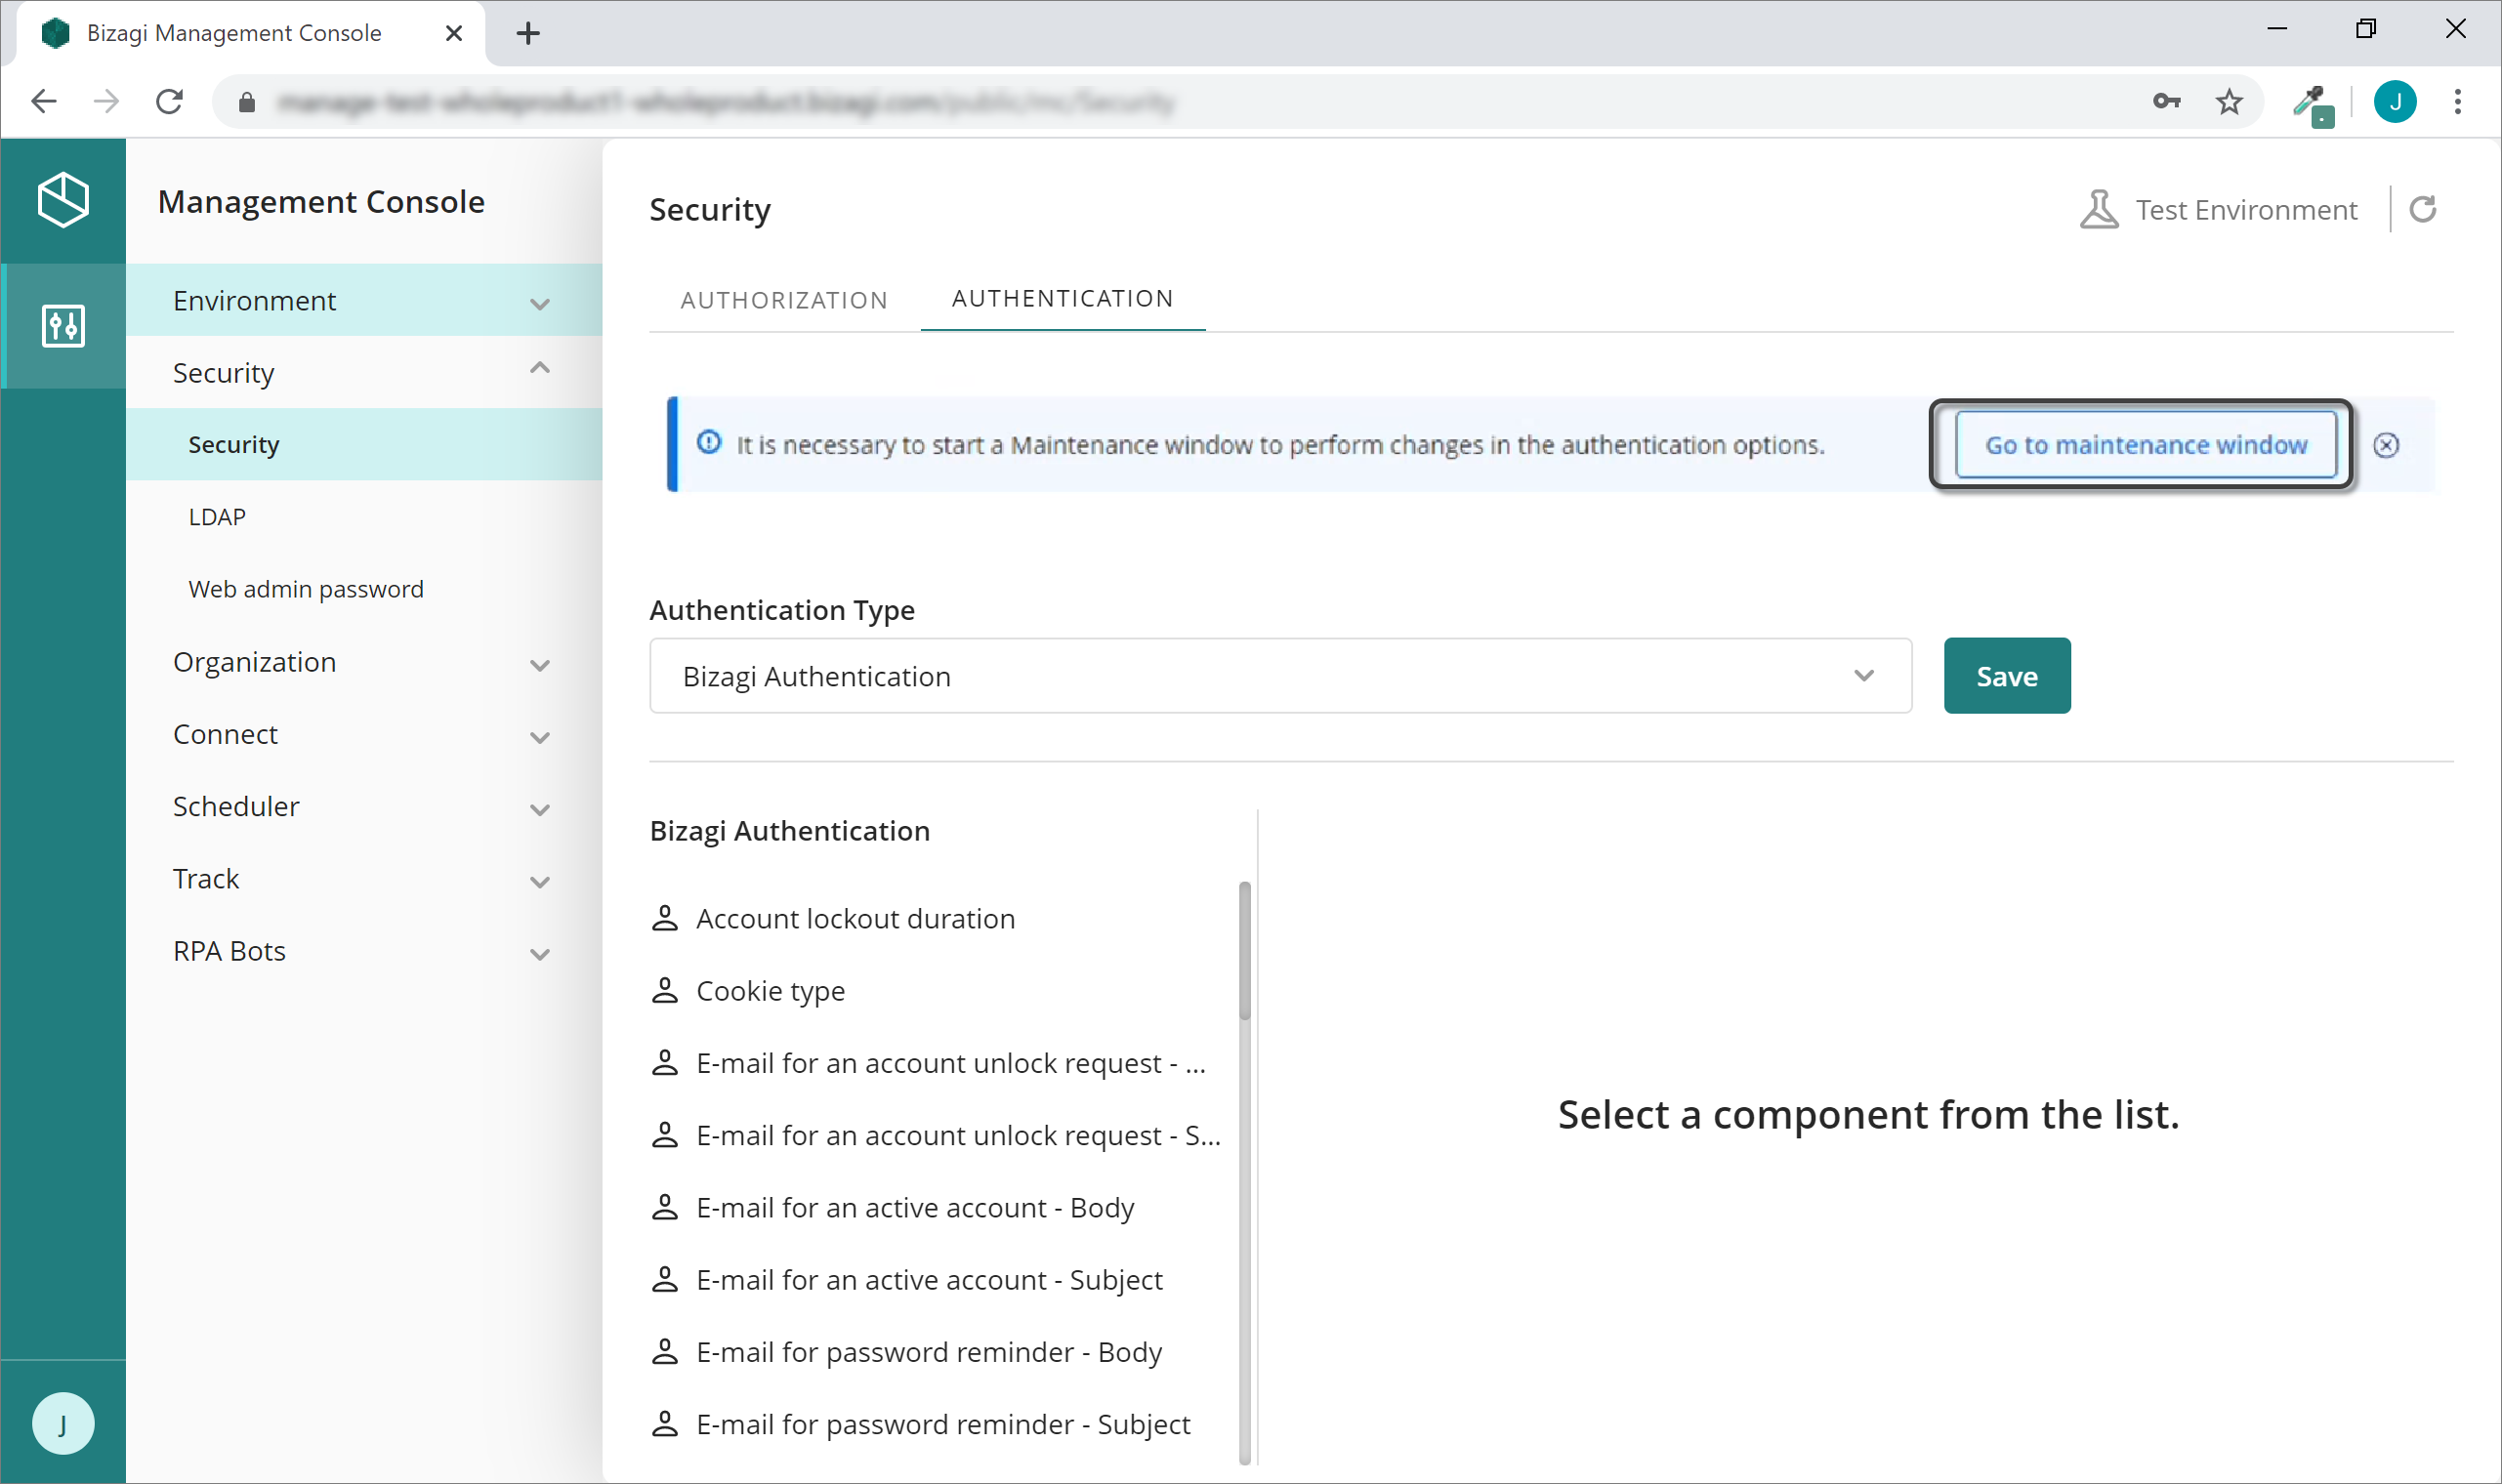Click the Management Console title
2502x1484 pixels.
tap(321, 201)
